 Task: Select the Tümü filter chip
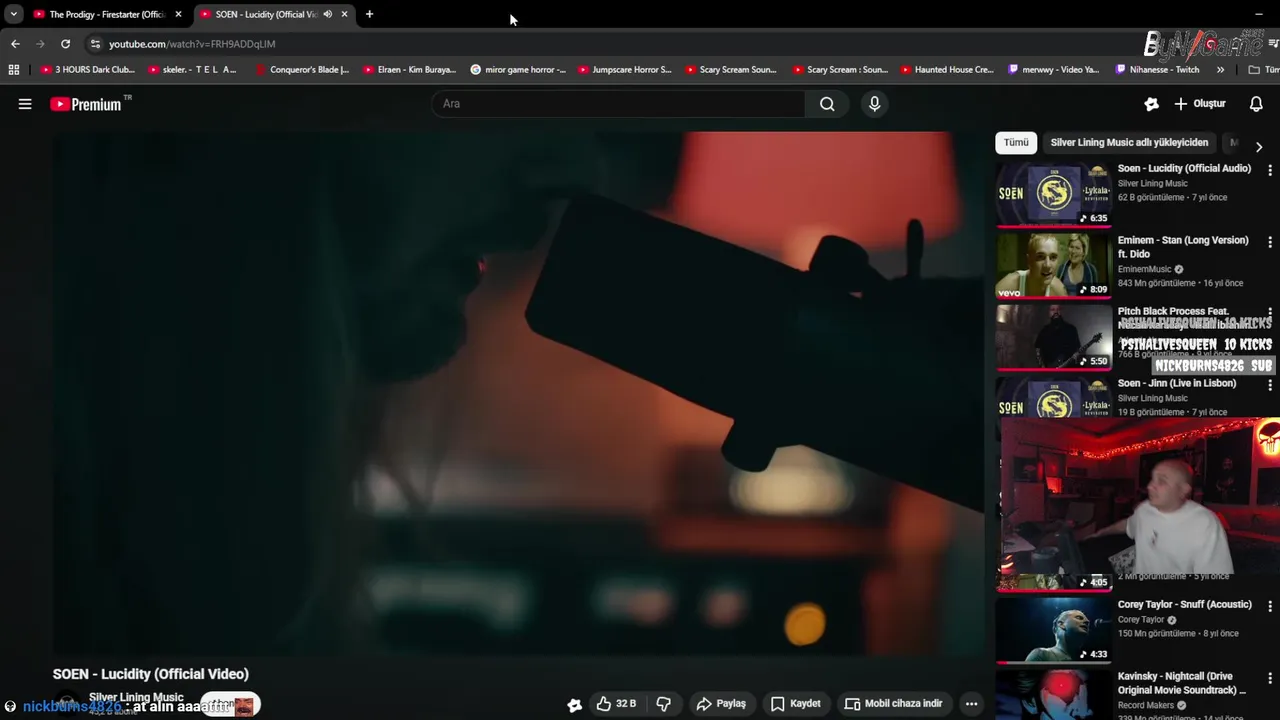pyautogui.click(x=1016, y=143)
